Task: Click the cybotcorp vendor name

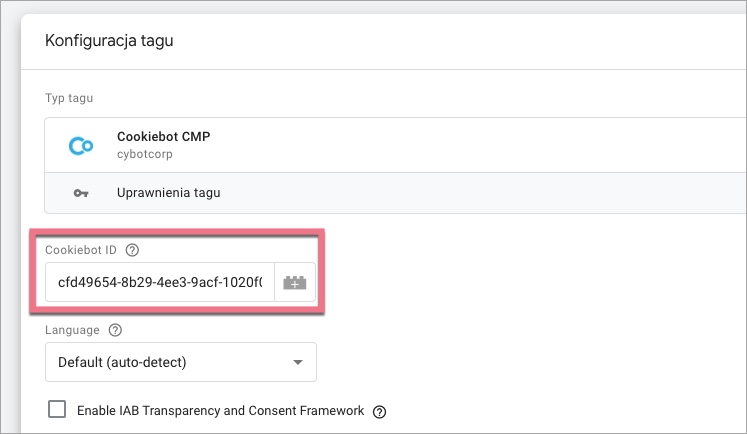Action: click(144, 154)
